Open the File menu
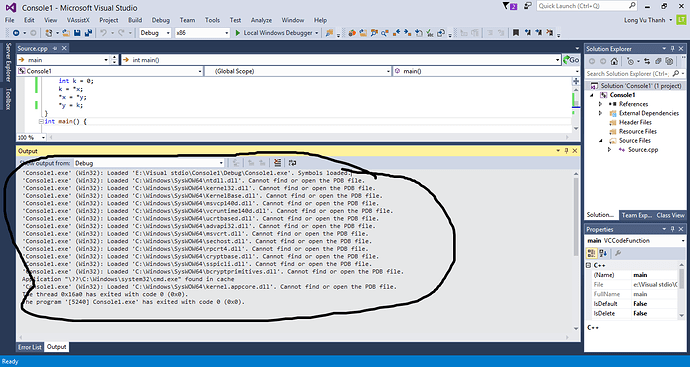 [9, 20]
